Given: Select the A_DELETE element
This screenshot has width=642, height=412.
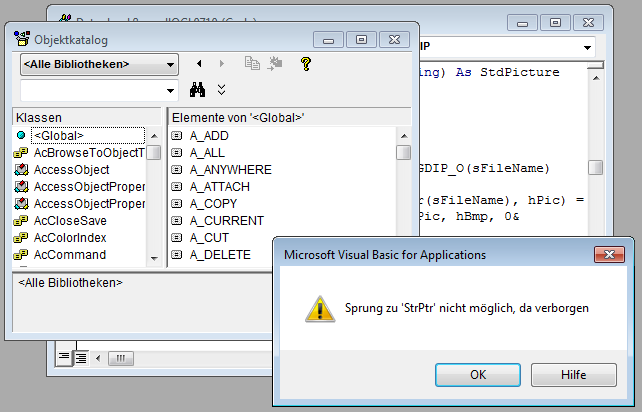Looking at the screenshot, I should click(220, 255).
